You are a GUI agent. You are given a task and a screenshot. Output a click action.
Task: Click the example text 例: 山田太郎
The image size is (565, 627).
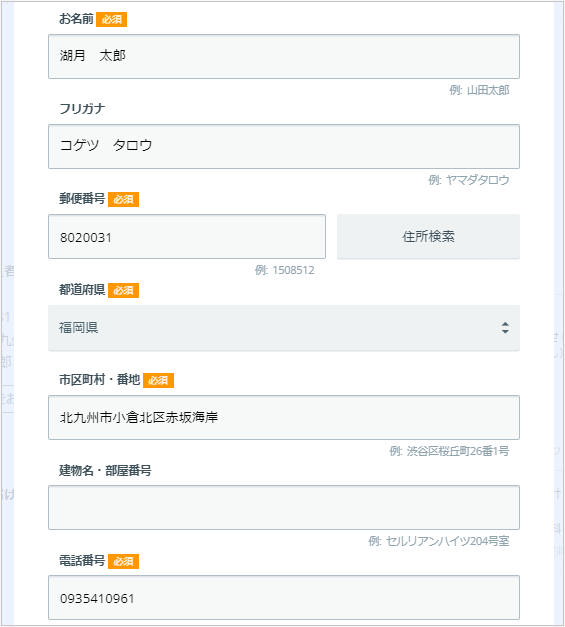point(479,90)
